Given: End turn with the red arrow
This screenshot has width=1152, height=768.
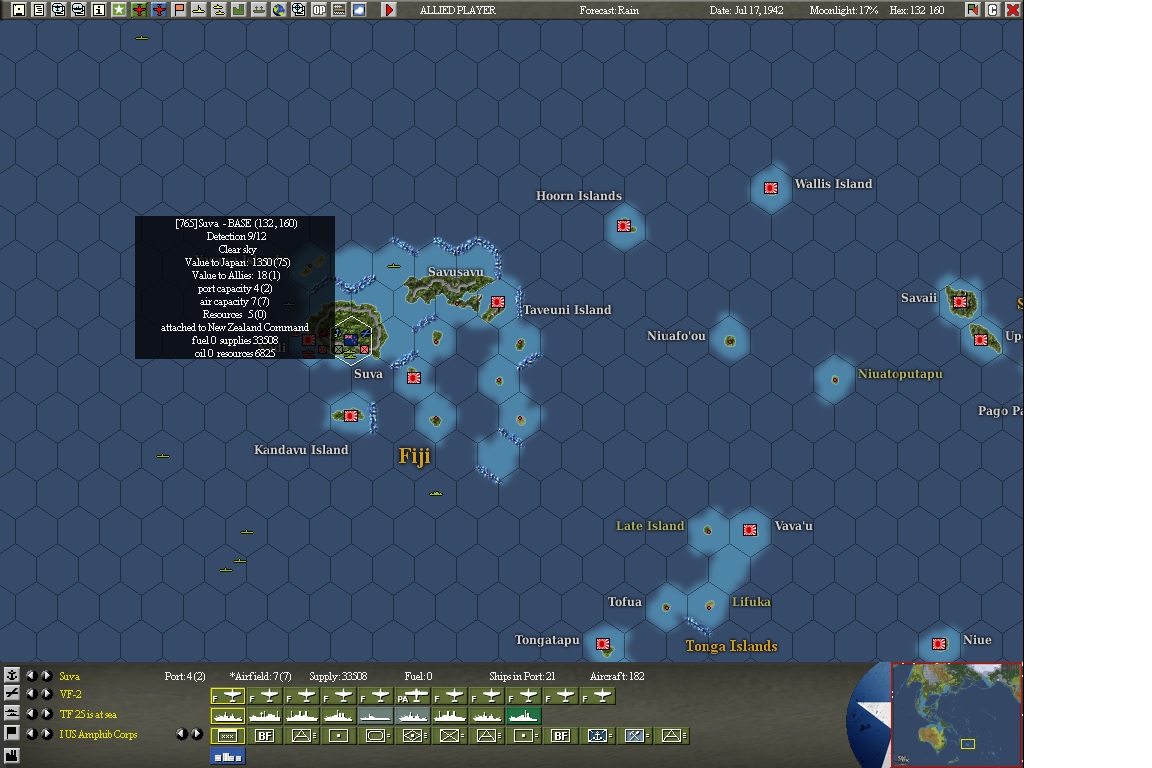Looking at the screenshot, I should tap(389, 10).
